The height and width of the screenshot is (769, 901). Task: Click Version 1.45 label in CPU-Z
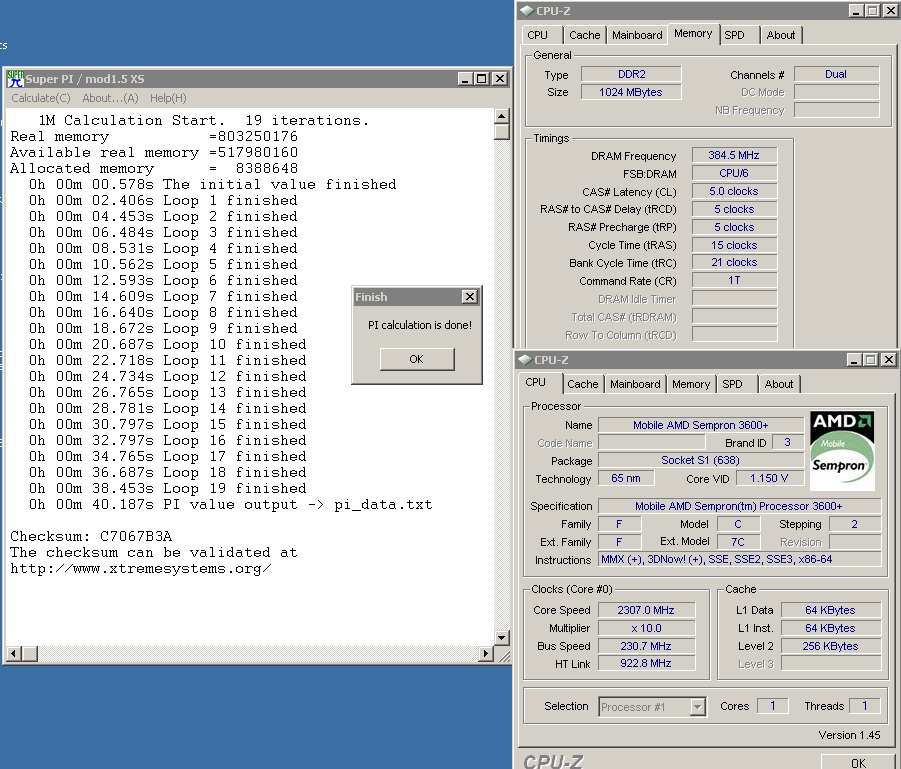849,735
